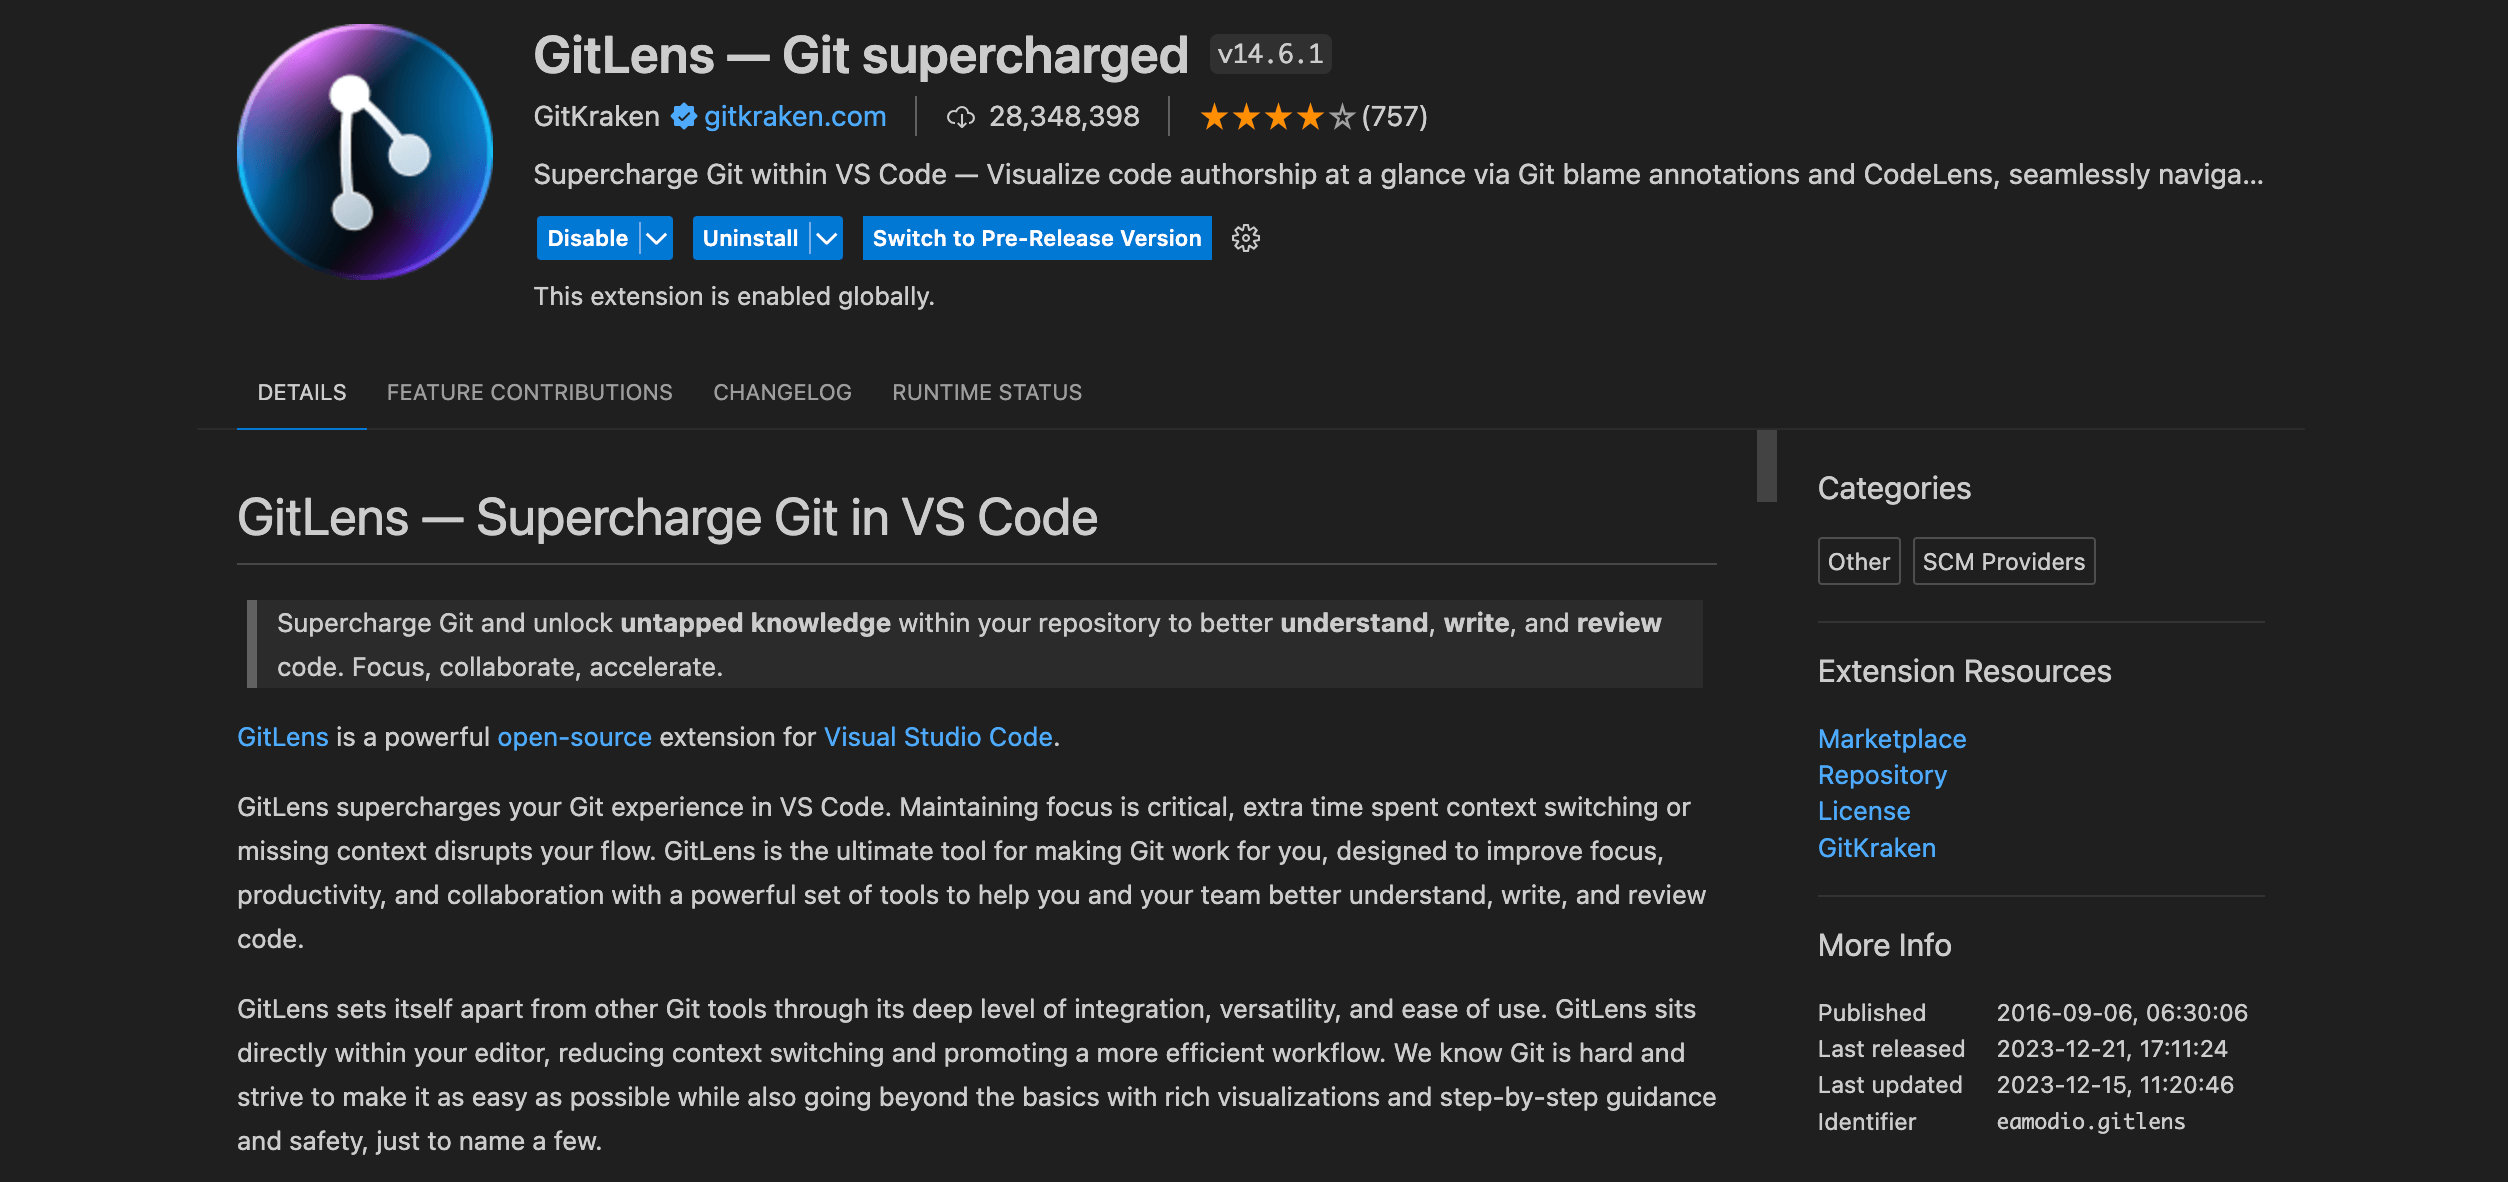Click the SCM Providers category tag
The width and height of the screenshot is (2508, 1182).
point(2003,562)
